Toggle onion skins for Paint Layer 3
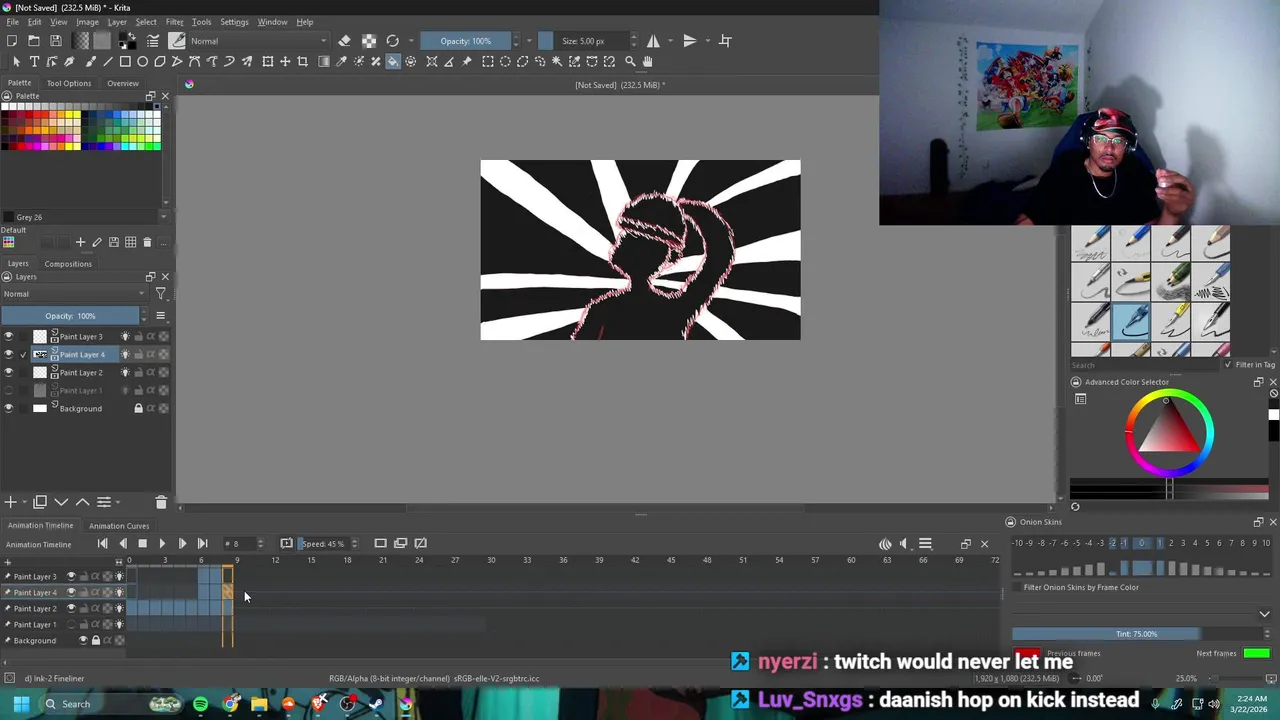Viewport: 1280px width, 720px height. point(125,337)
